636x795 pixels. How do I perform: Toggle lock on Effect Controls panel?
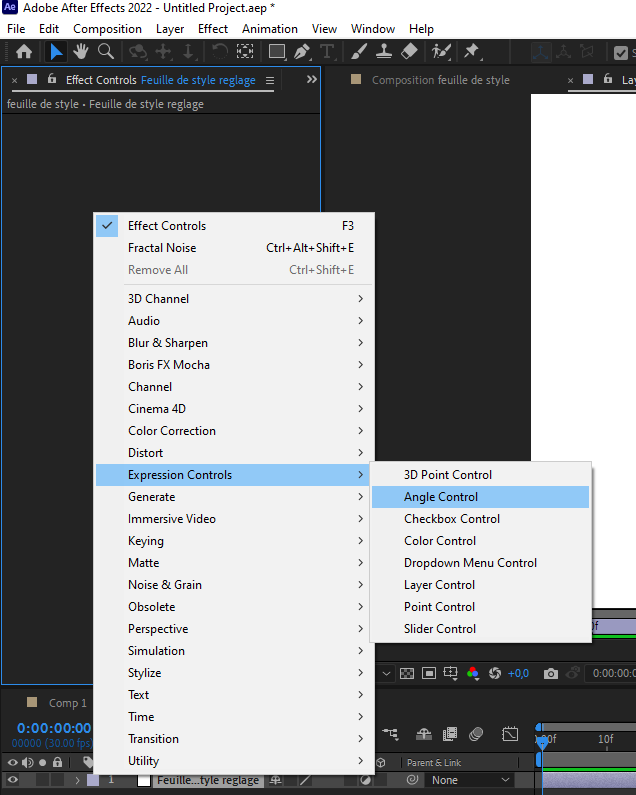51,80
